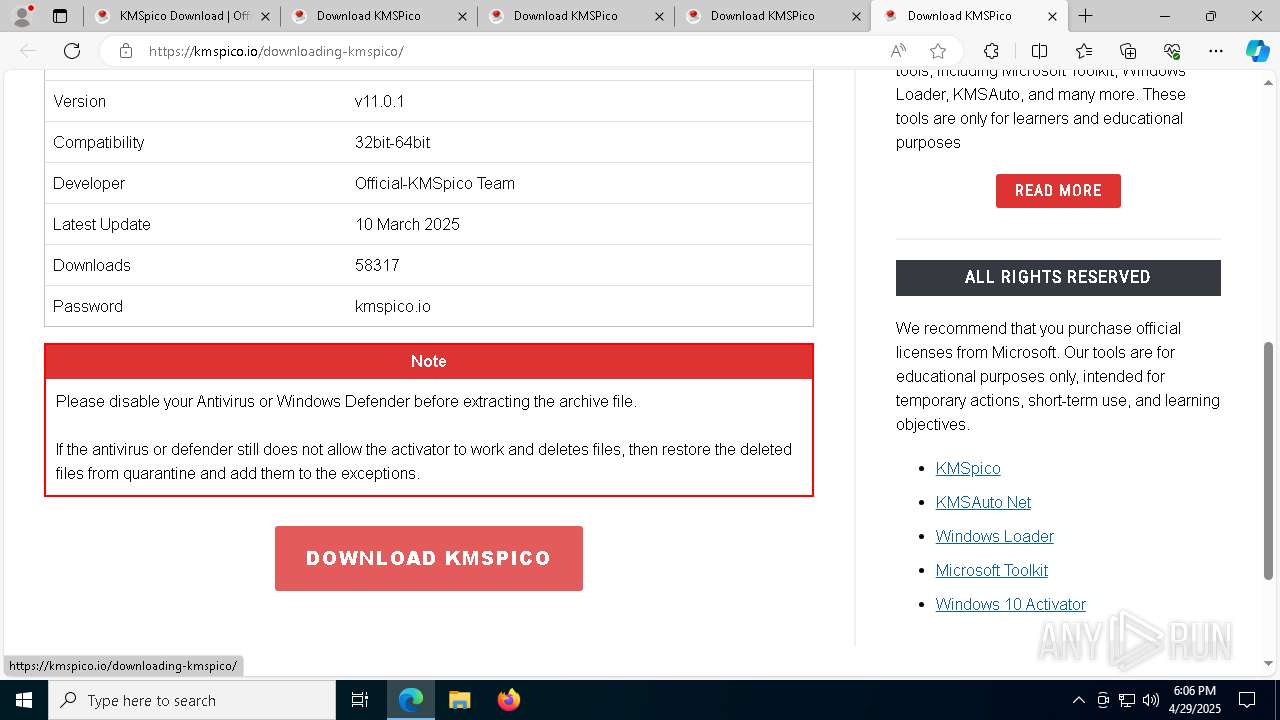The height and width of the screenshot is (720, 1280).
Task: Open the Favorites list icon
Action: pos(1084,51)
